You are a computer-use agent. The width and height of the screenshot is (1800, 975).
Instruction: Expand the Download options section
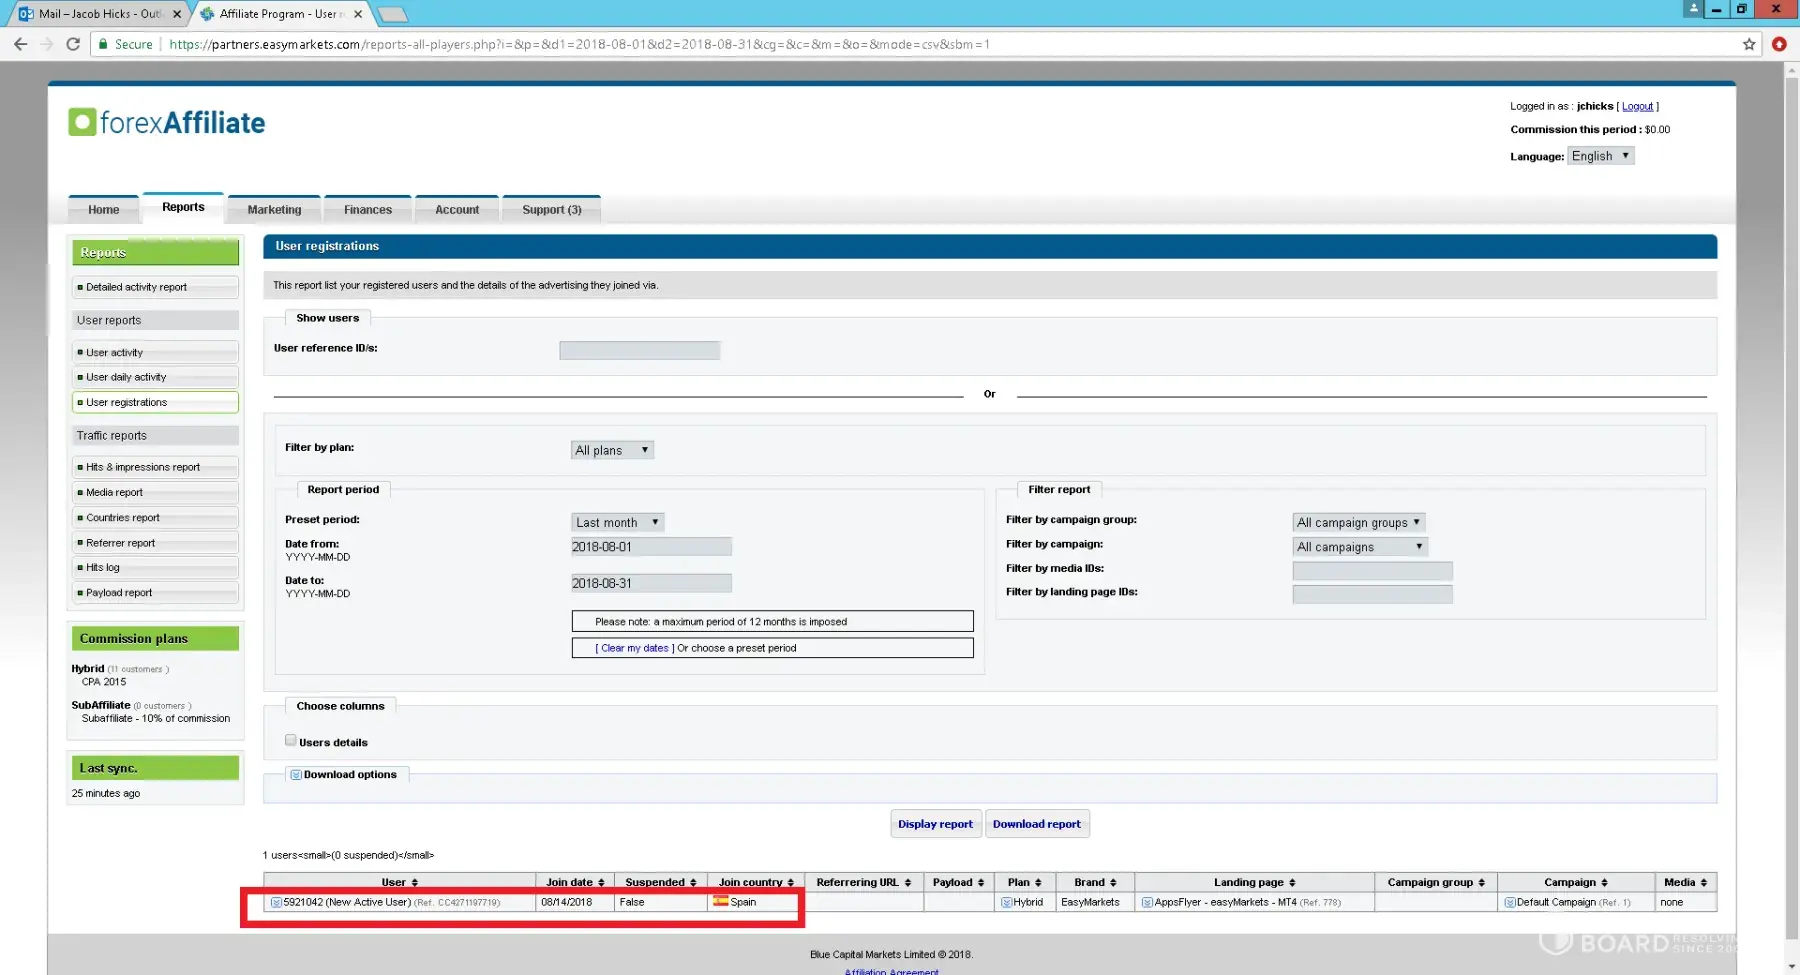296,775
